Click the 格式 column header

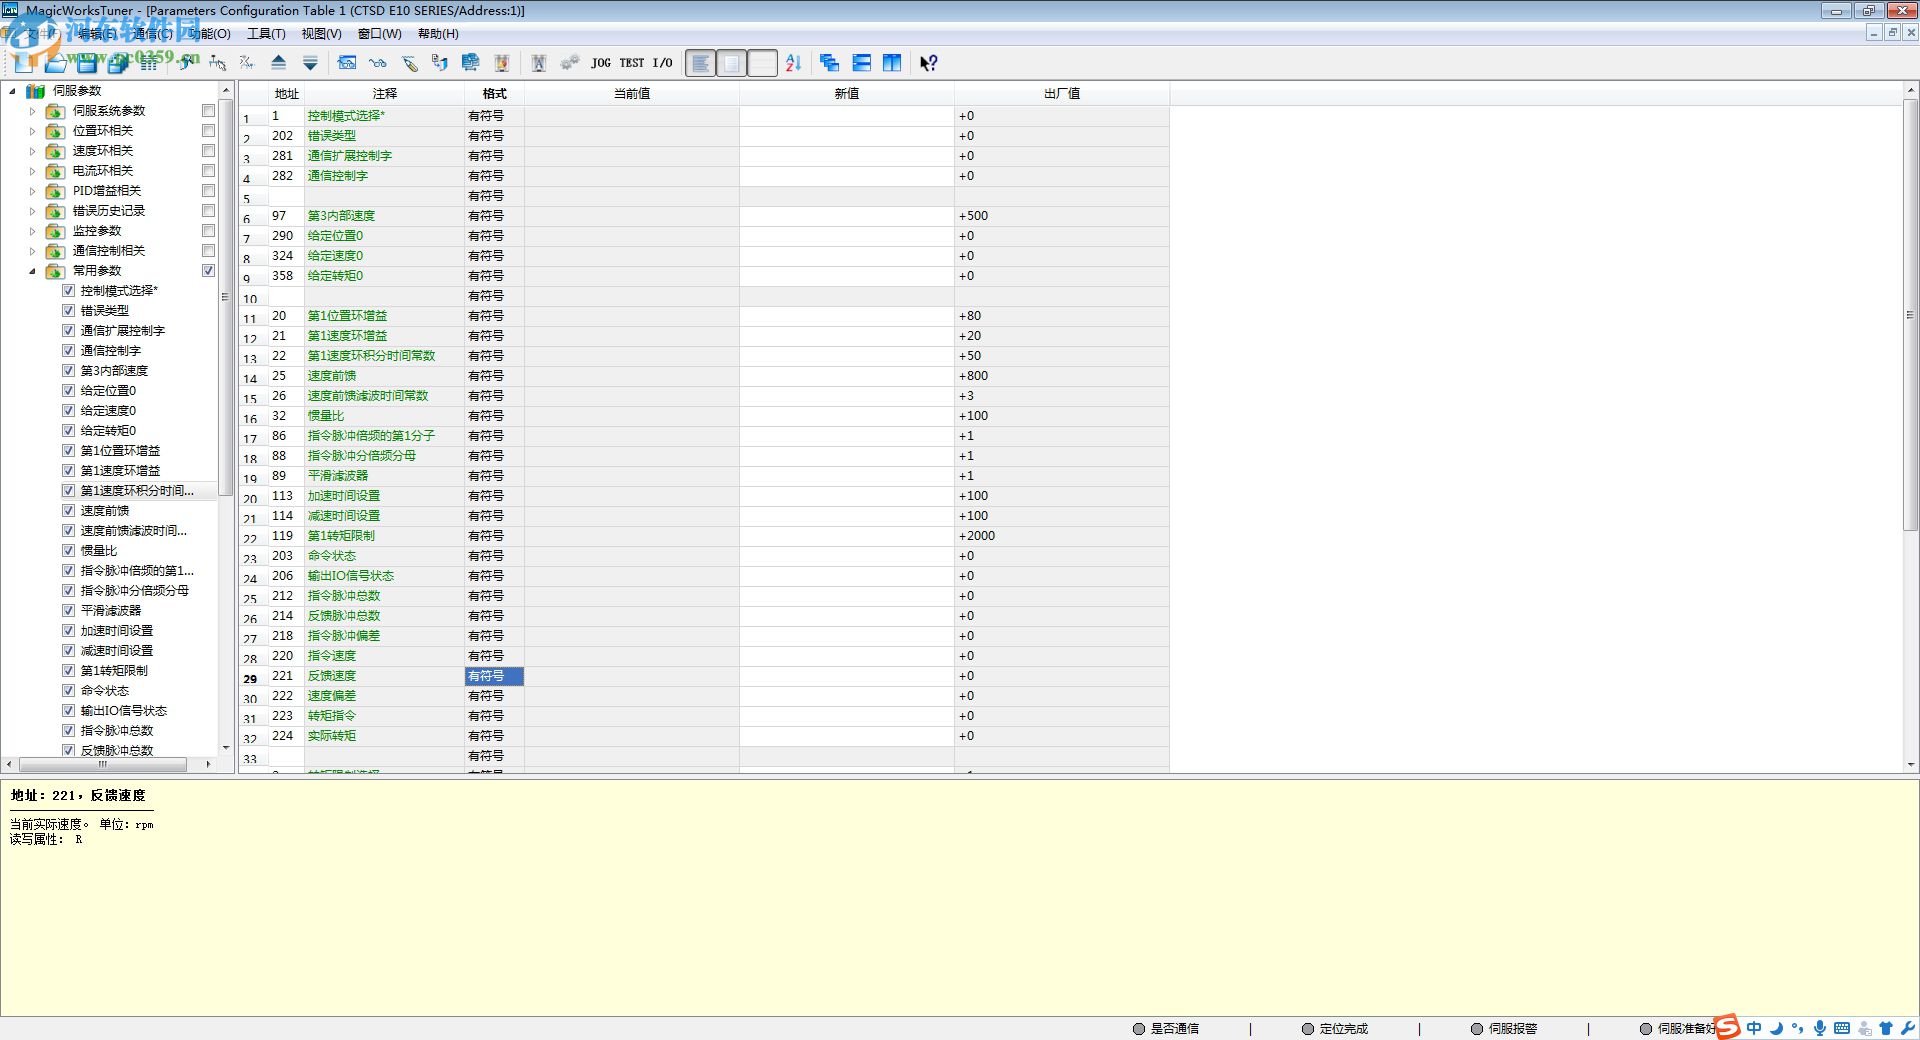(494, 94)
